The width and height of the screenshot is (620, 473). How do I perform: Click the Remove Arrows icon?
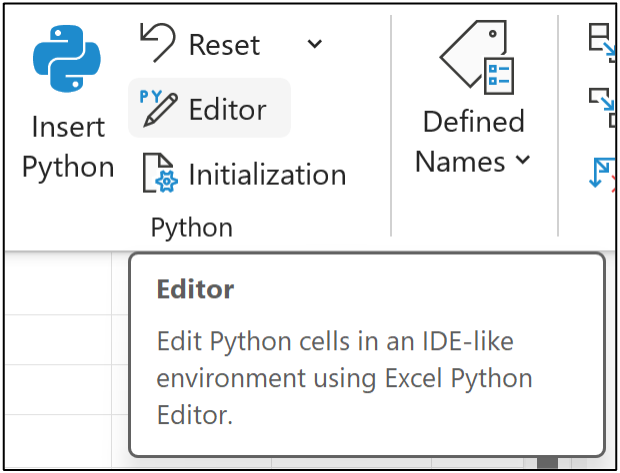pos(603,173)
